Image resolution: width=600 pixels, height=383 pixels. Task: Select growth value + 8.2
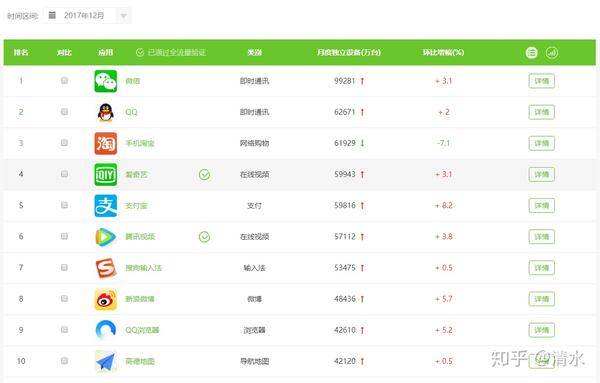(x=444, y=205)
